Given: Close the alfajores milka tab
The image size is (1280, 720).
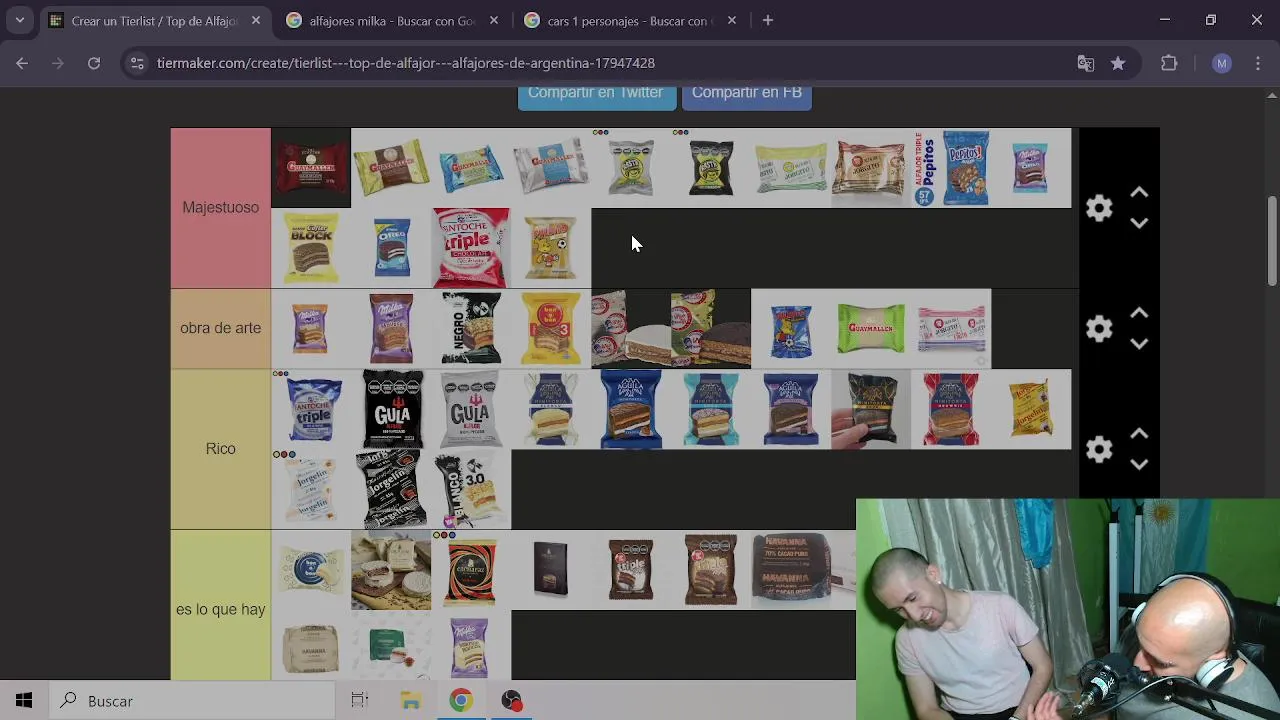Looking at the screenshot, I should pyautogui.click(x=494, y=20).
